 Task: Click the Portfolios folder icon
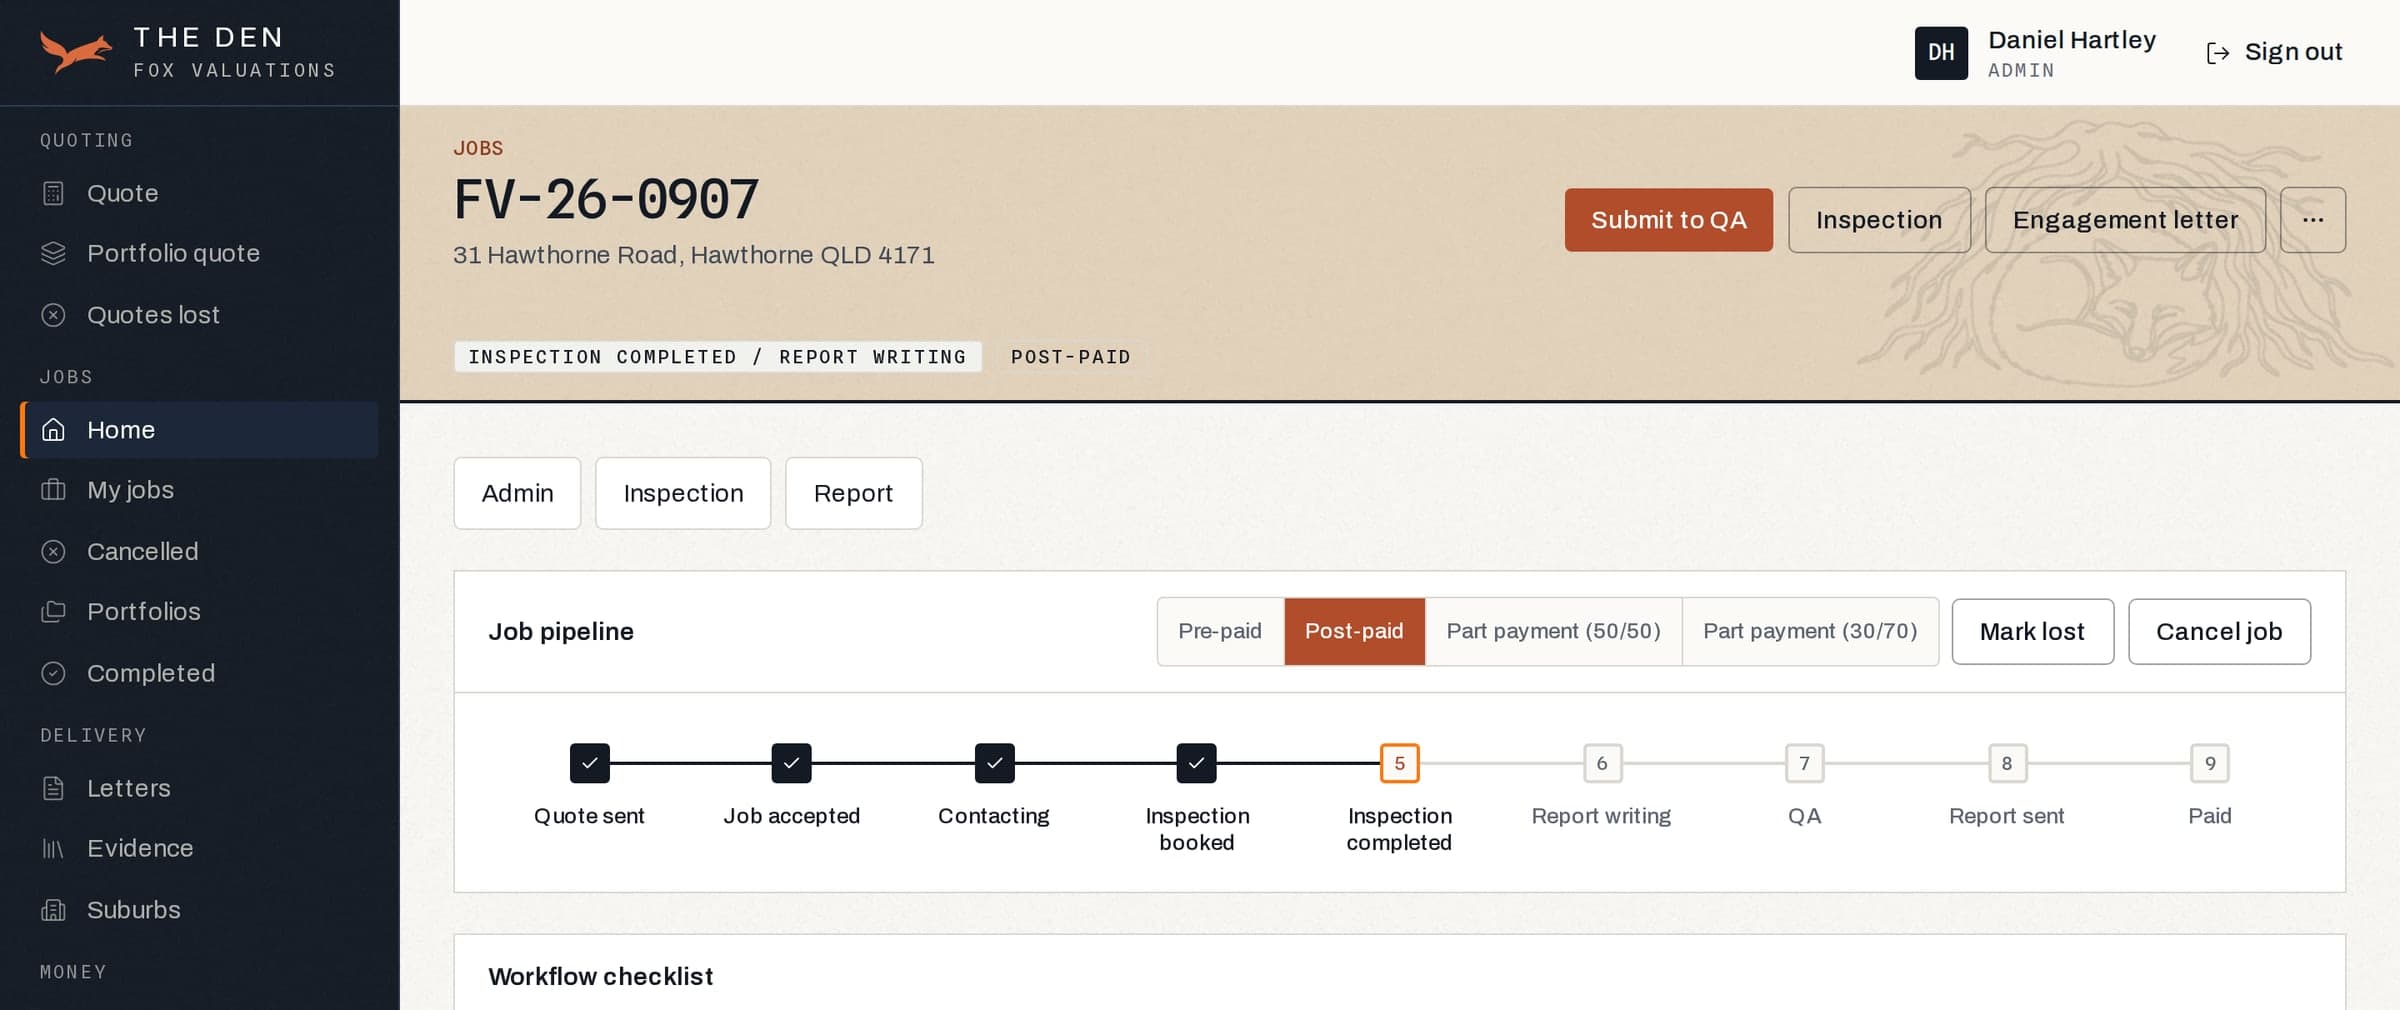[53, 612]
